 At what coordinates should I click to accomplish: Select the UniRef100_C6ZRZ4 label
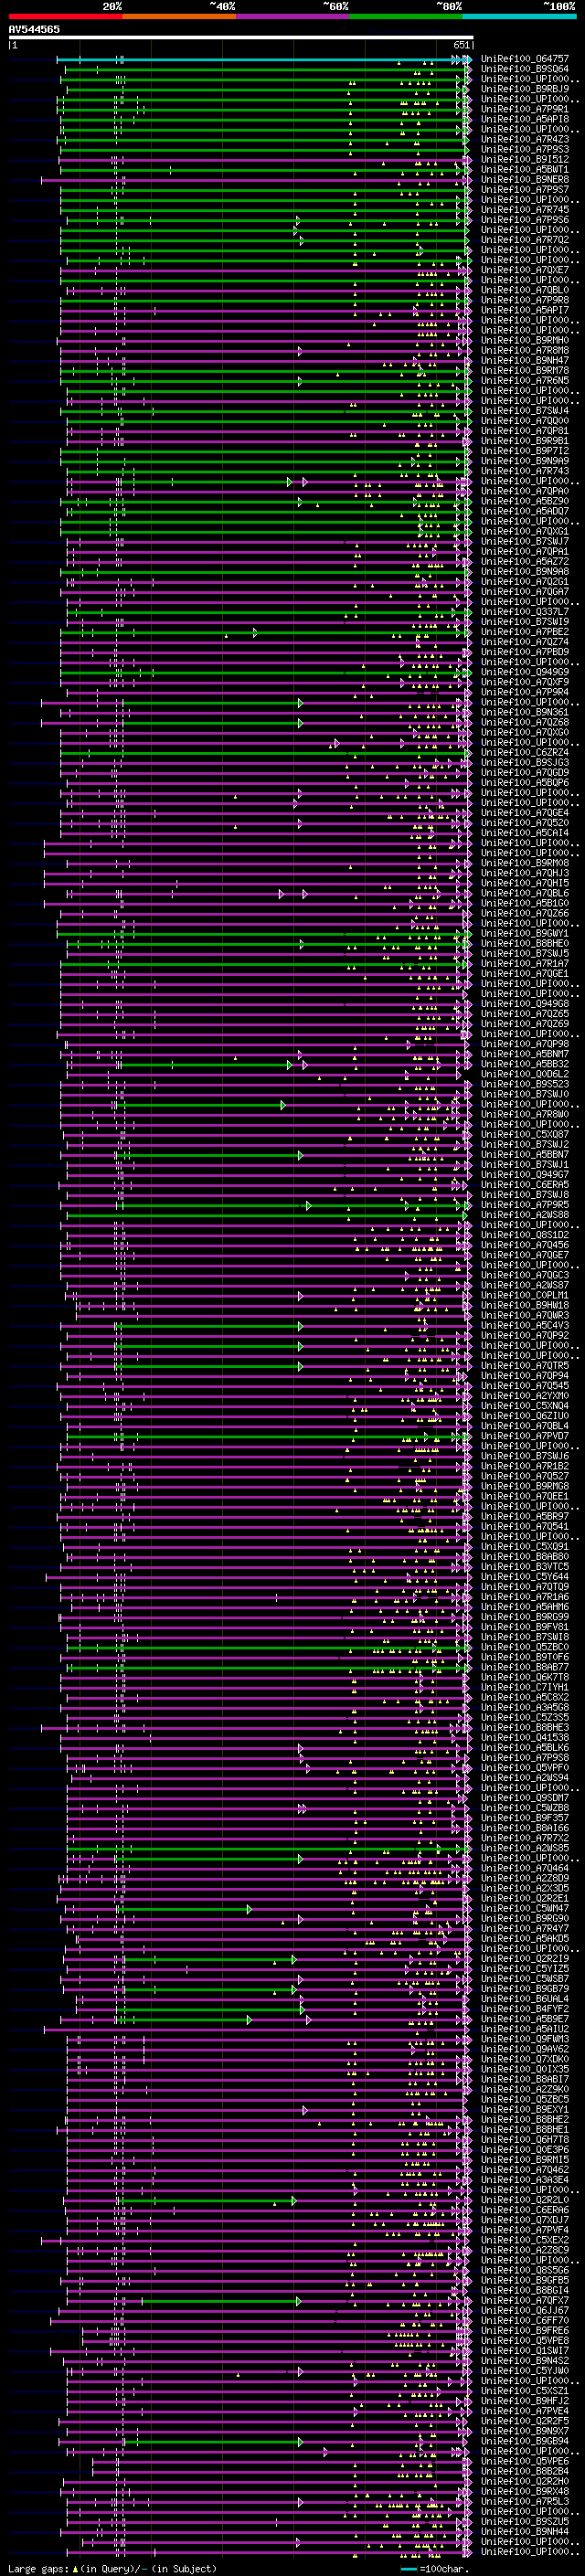click(524, 752)
